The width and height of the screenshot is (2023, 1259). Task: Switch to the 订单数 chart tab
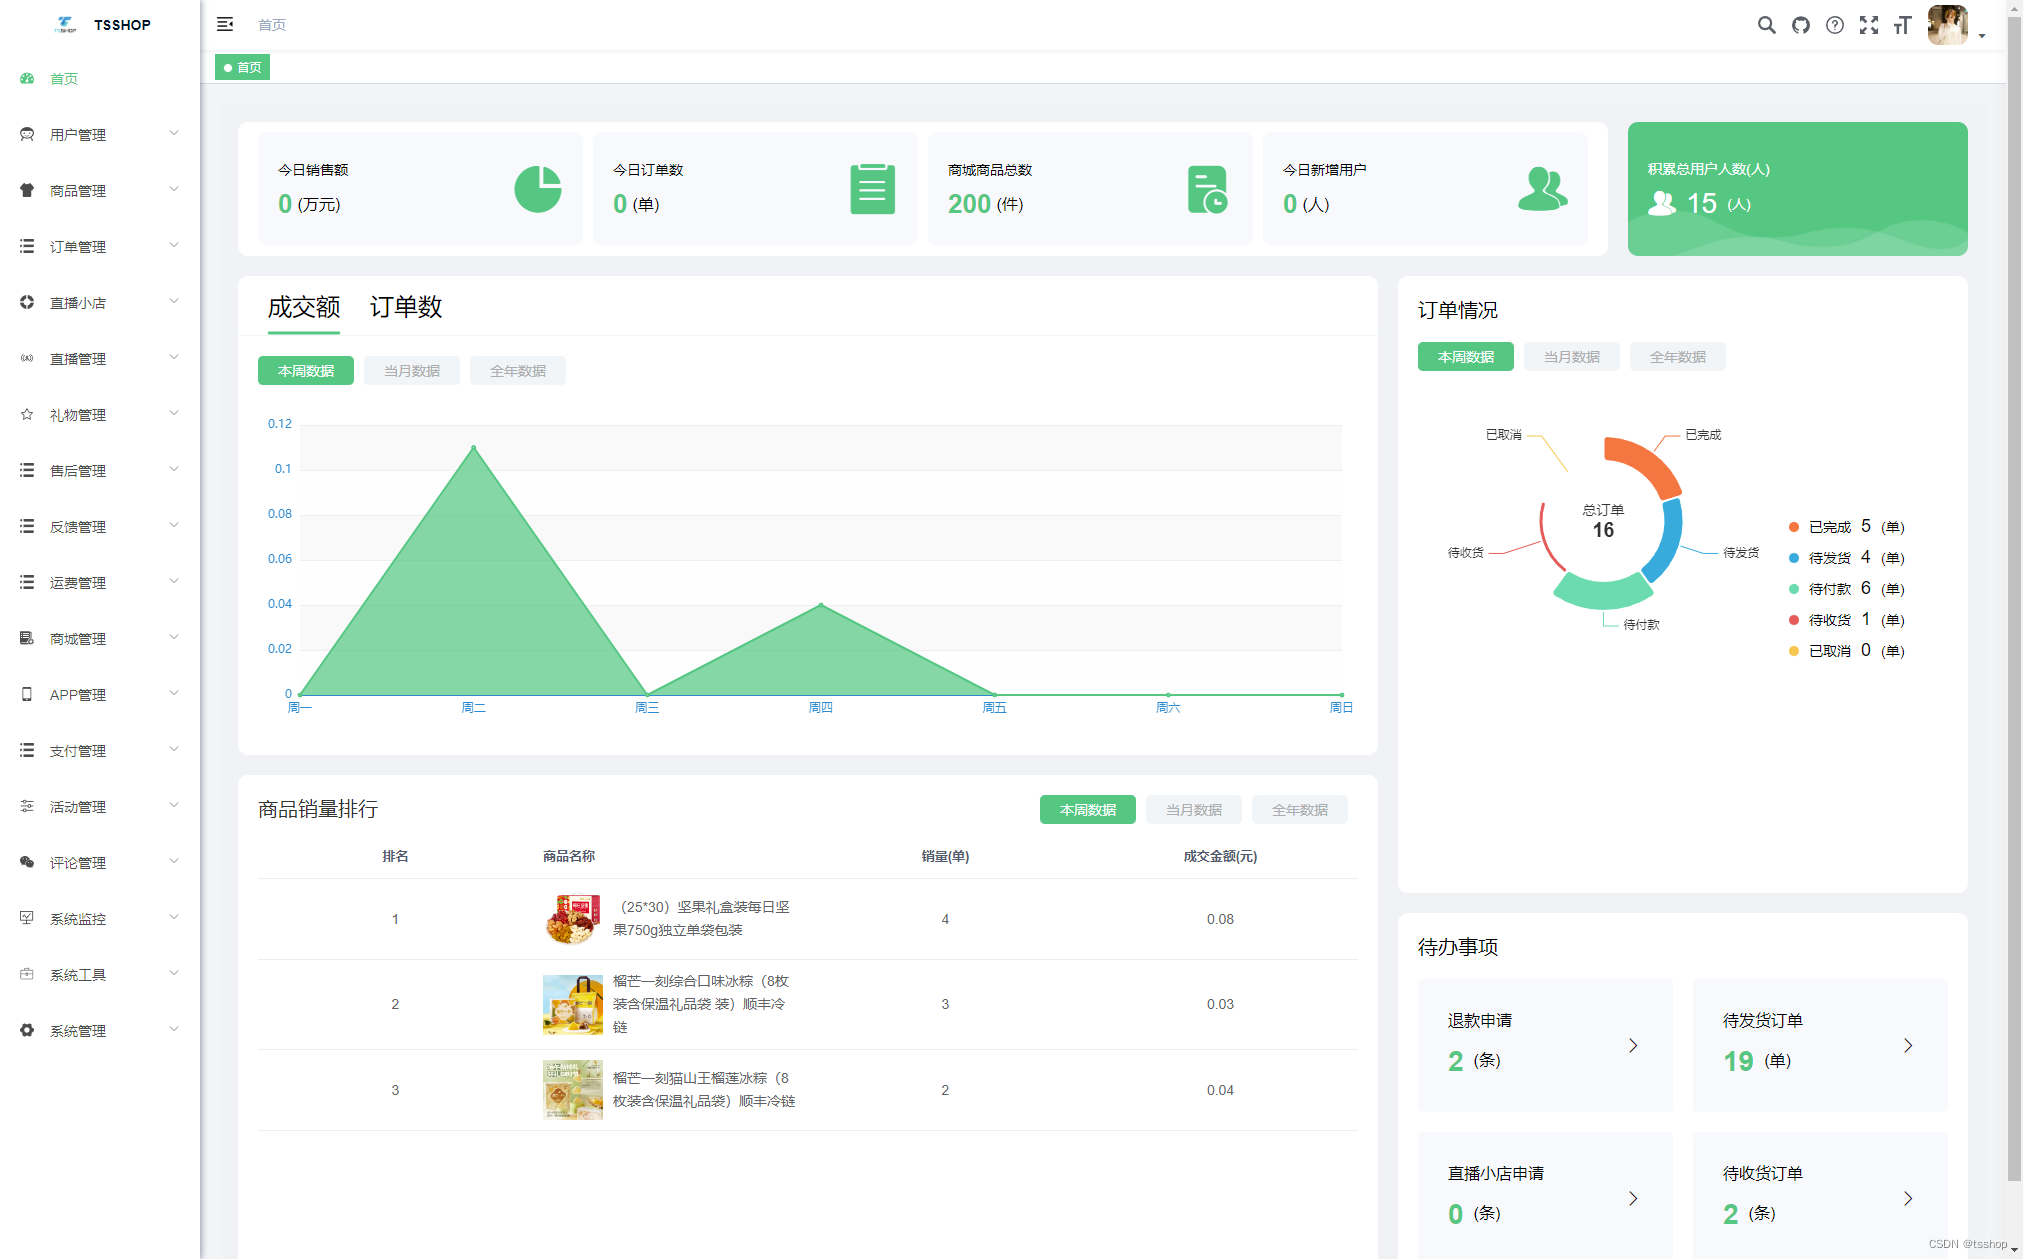405,307
